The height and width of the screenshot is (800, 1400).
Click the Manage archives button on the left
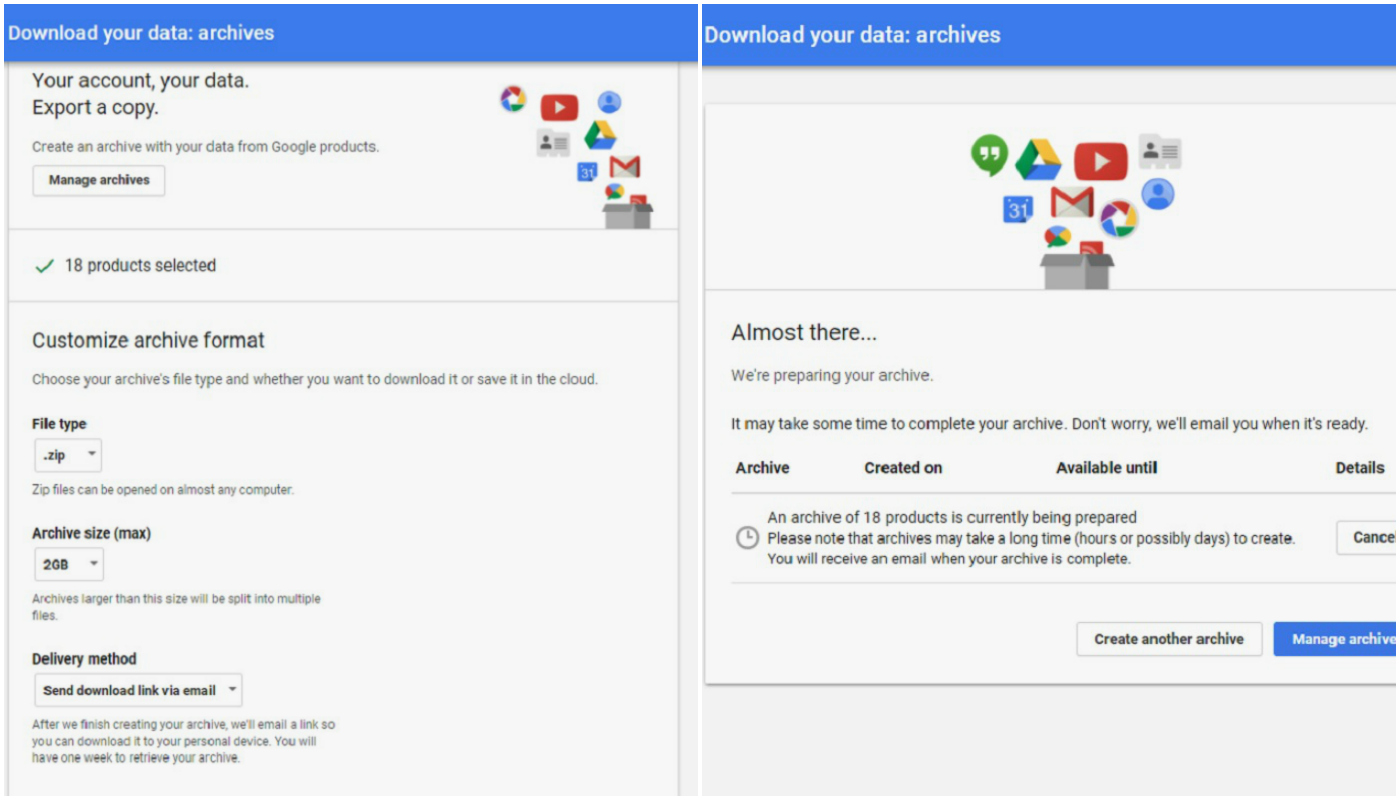(99, 180)
